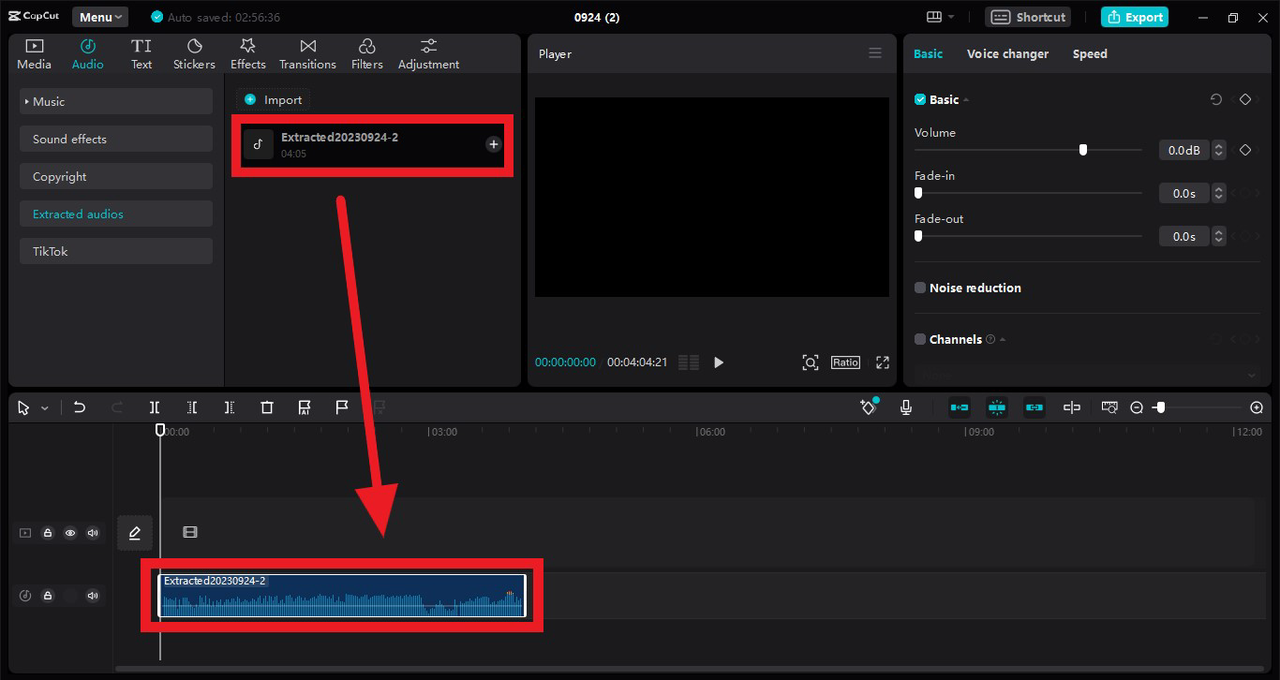1280x680 pixels.
Task: Click the AI beat marker flag
Action: point(304,408)
